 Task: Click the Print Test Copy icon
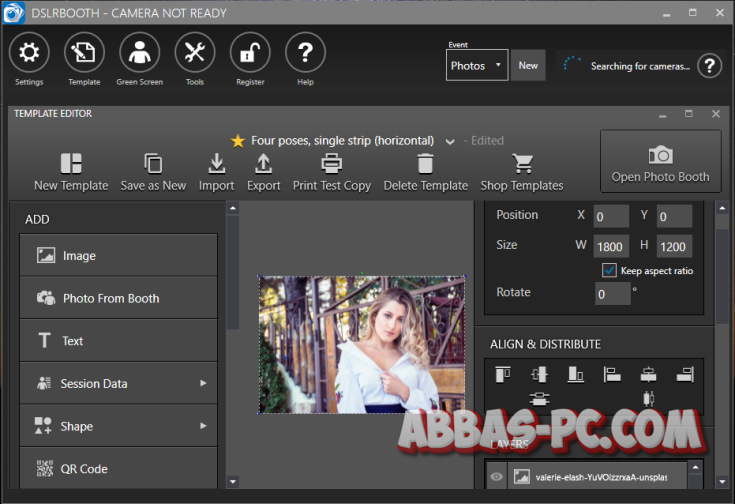pyautogui.click(x=331, y=164)
